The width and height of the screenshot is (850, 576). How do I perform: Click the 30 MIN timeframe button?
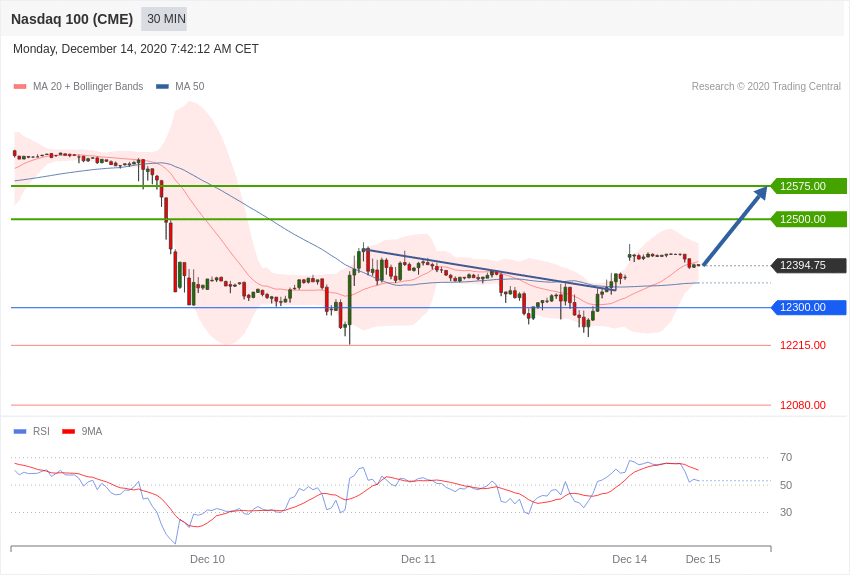[165, 19]
